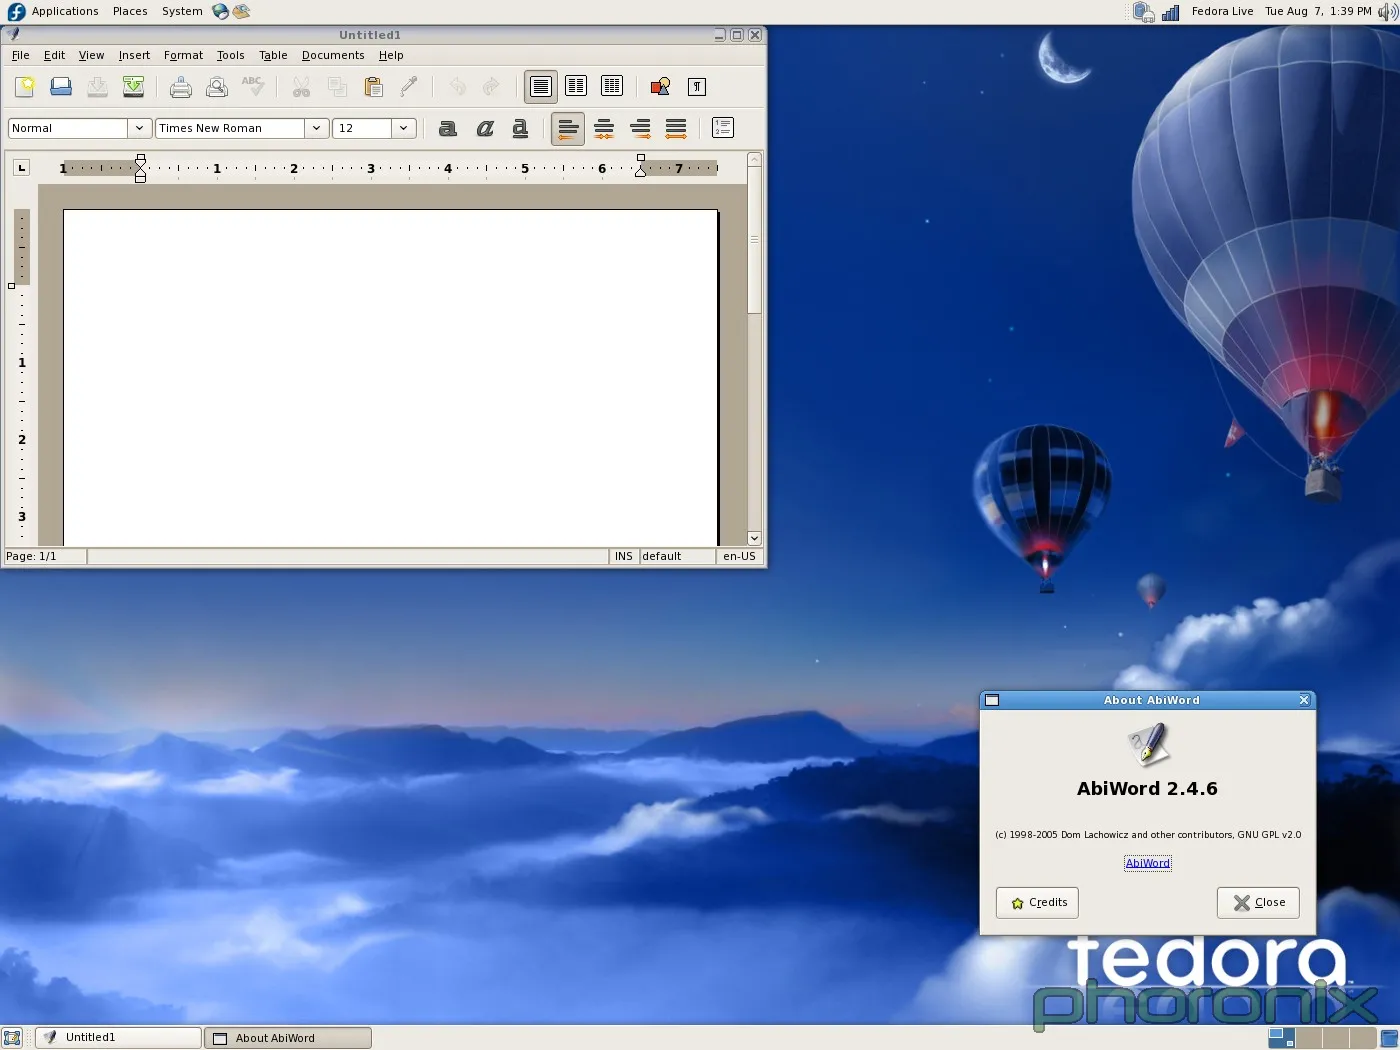Expand the font size 12 dropdown
Screen dimensions: 1400x1050
(403, 128)
